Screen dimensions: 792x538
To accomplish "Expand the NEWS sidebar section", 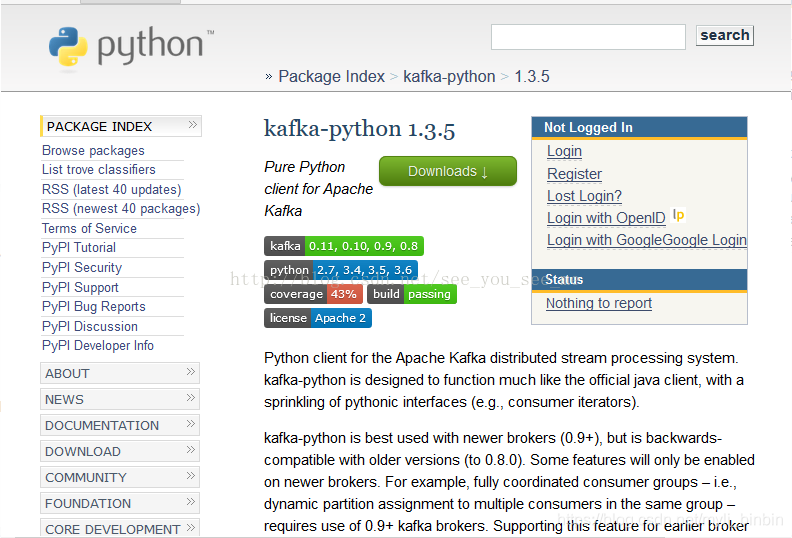I will [120, 399].
